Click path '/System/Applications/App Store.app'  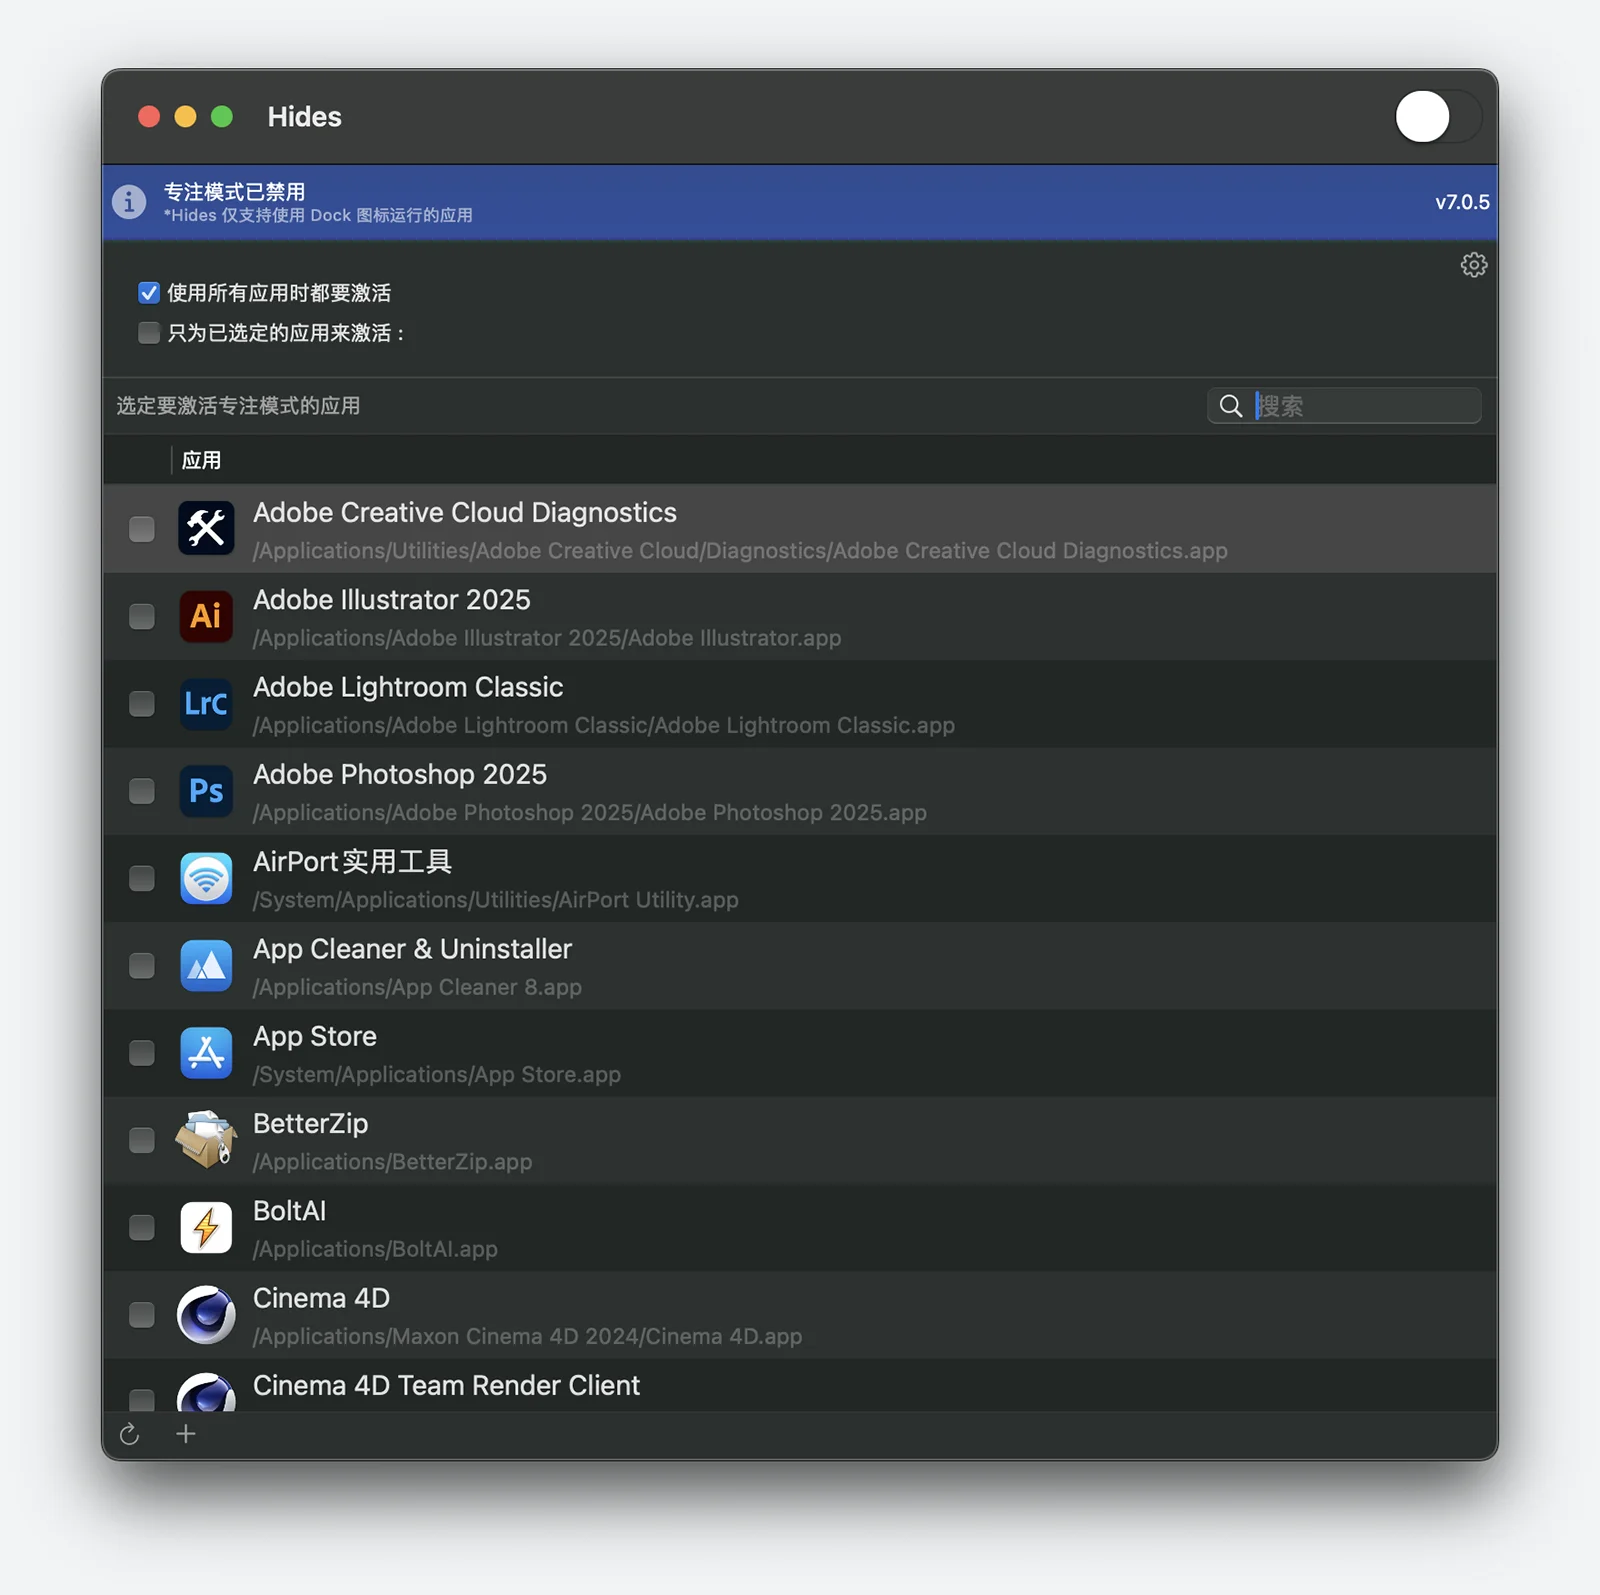click(x=437, y=1075)
